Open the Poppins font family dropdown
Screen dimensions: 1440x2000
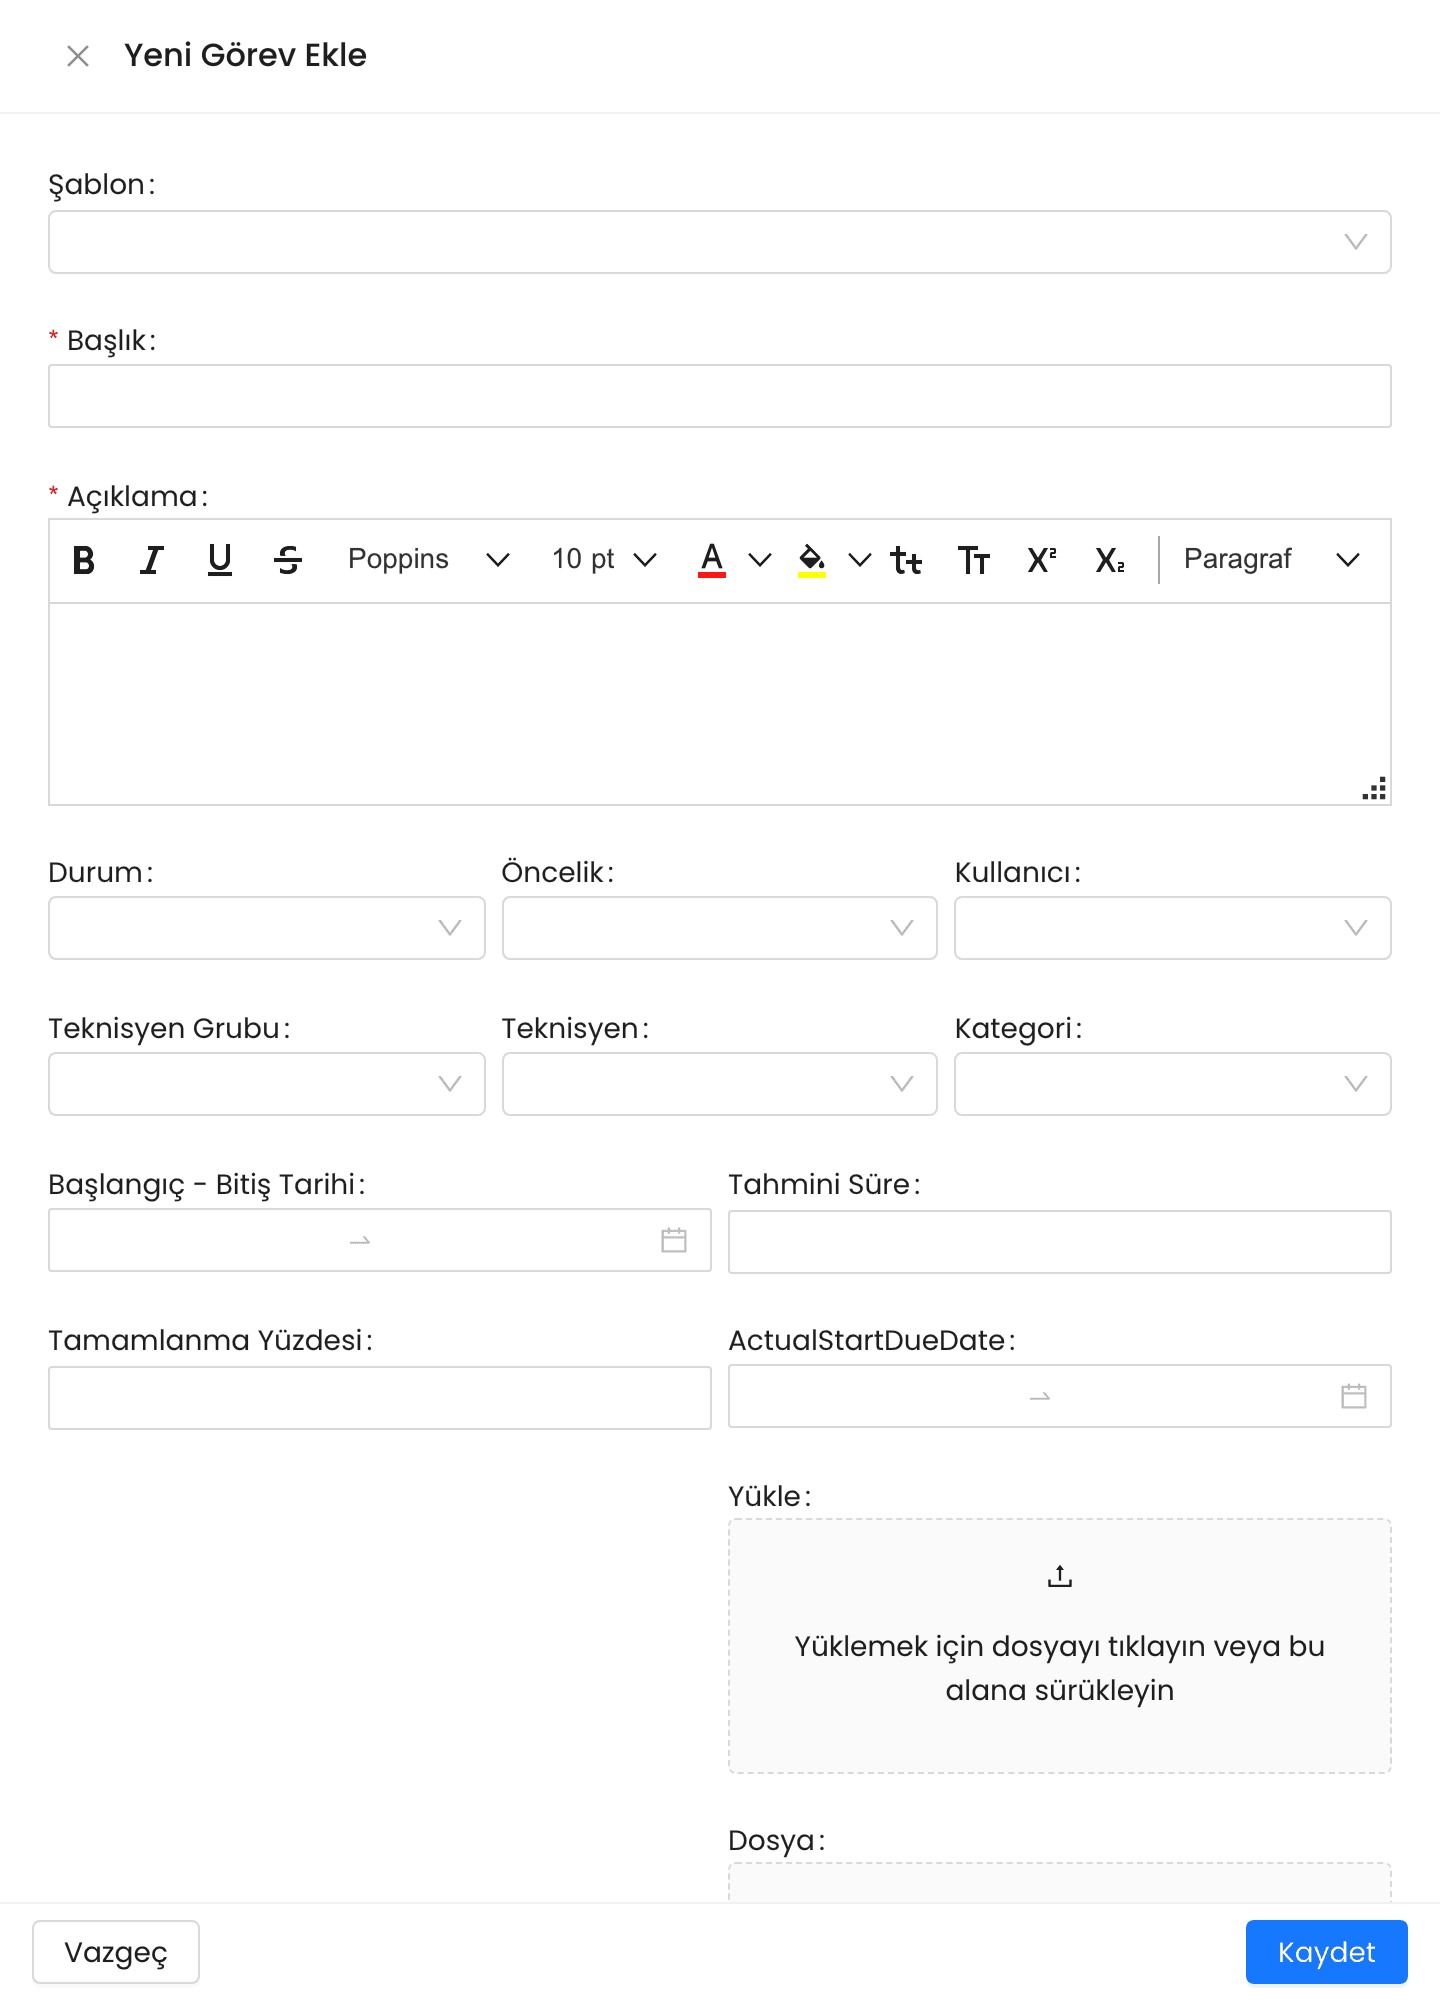[428, 560]
